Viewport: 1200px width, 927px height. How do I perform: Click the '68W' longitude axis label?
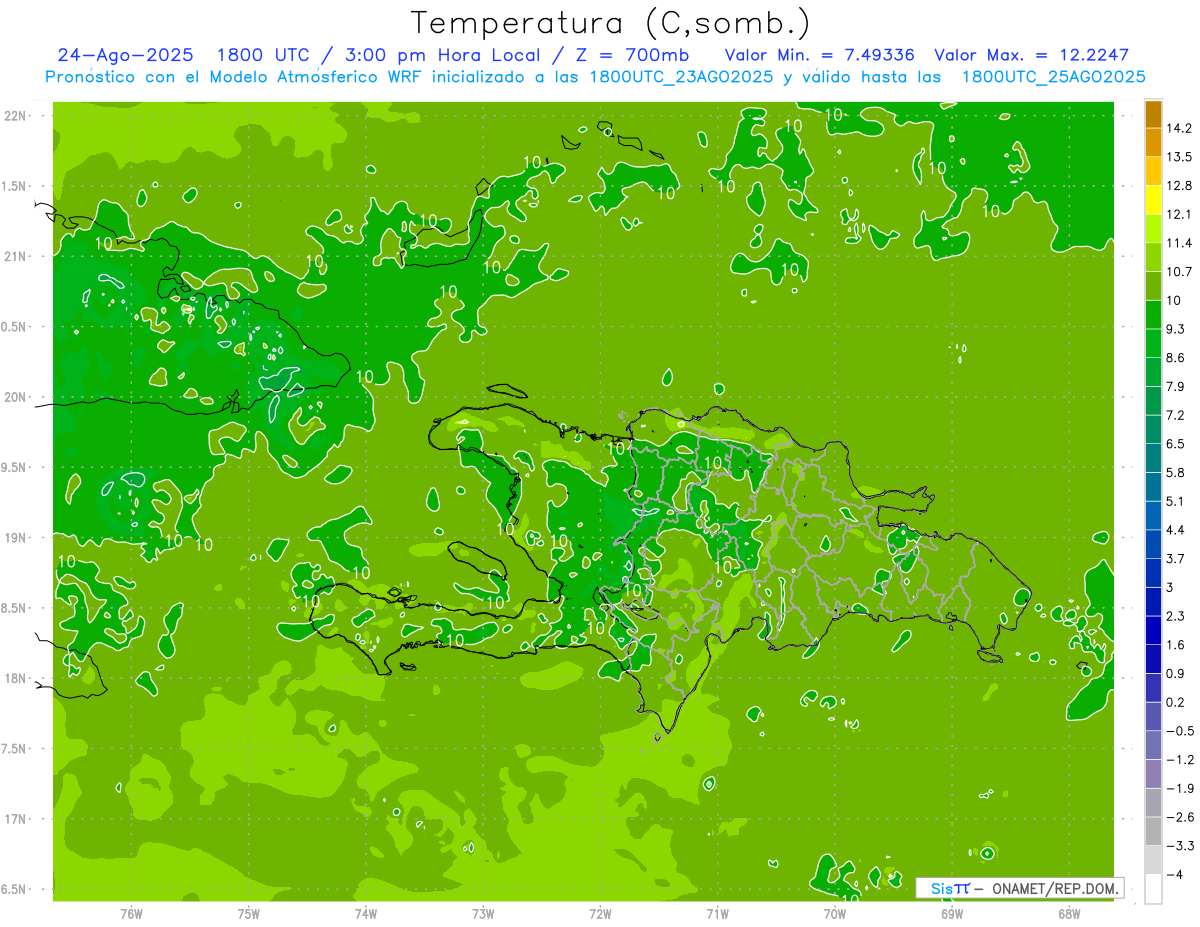point(1068,913)
